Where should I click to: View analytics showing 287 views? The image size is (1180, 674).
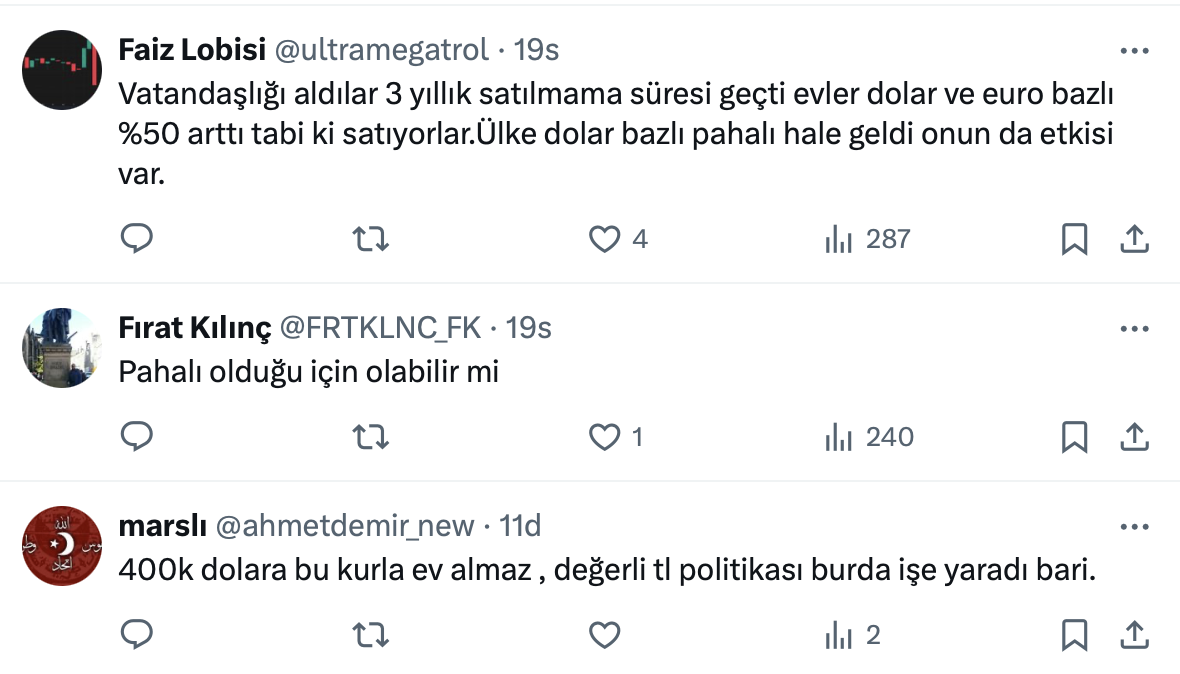pyautogui.click(x=867, y=239)
